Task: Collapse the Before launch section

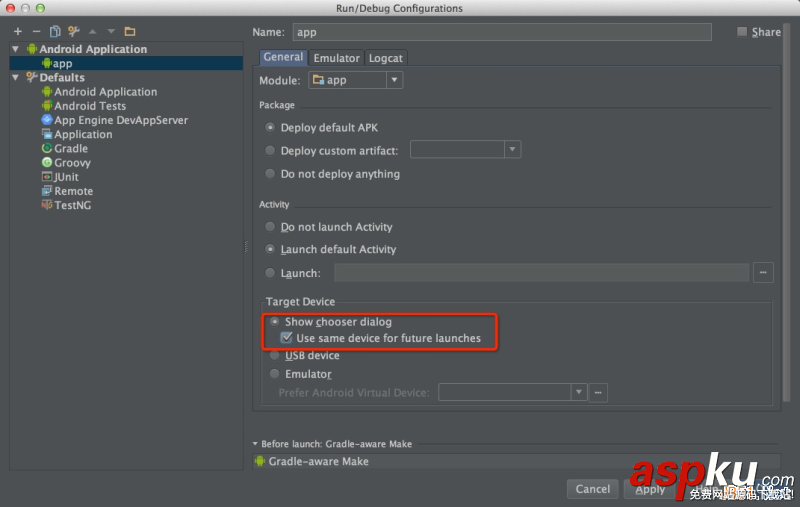Action: [255, 444]
